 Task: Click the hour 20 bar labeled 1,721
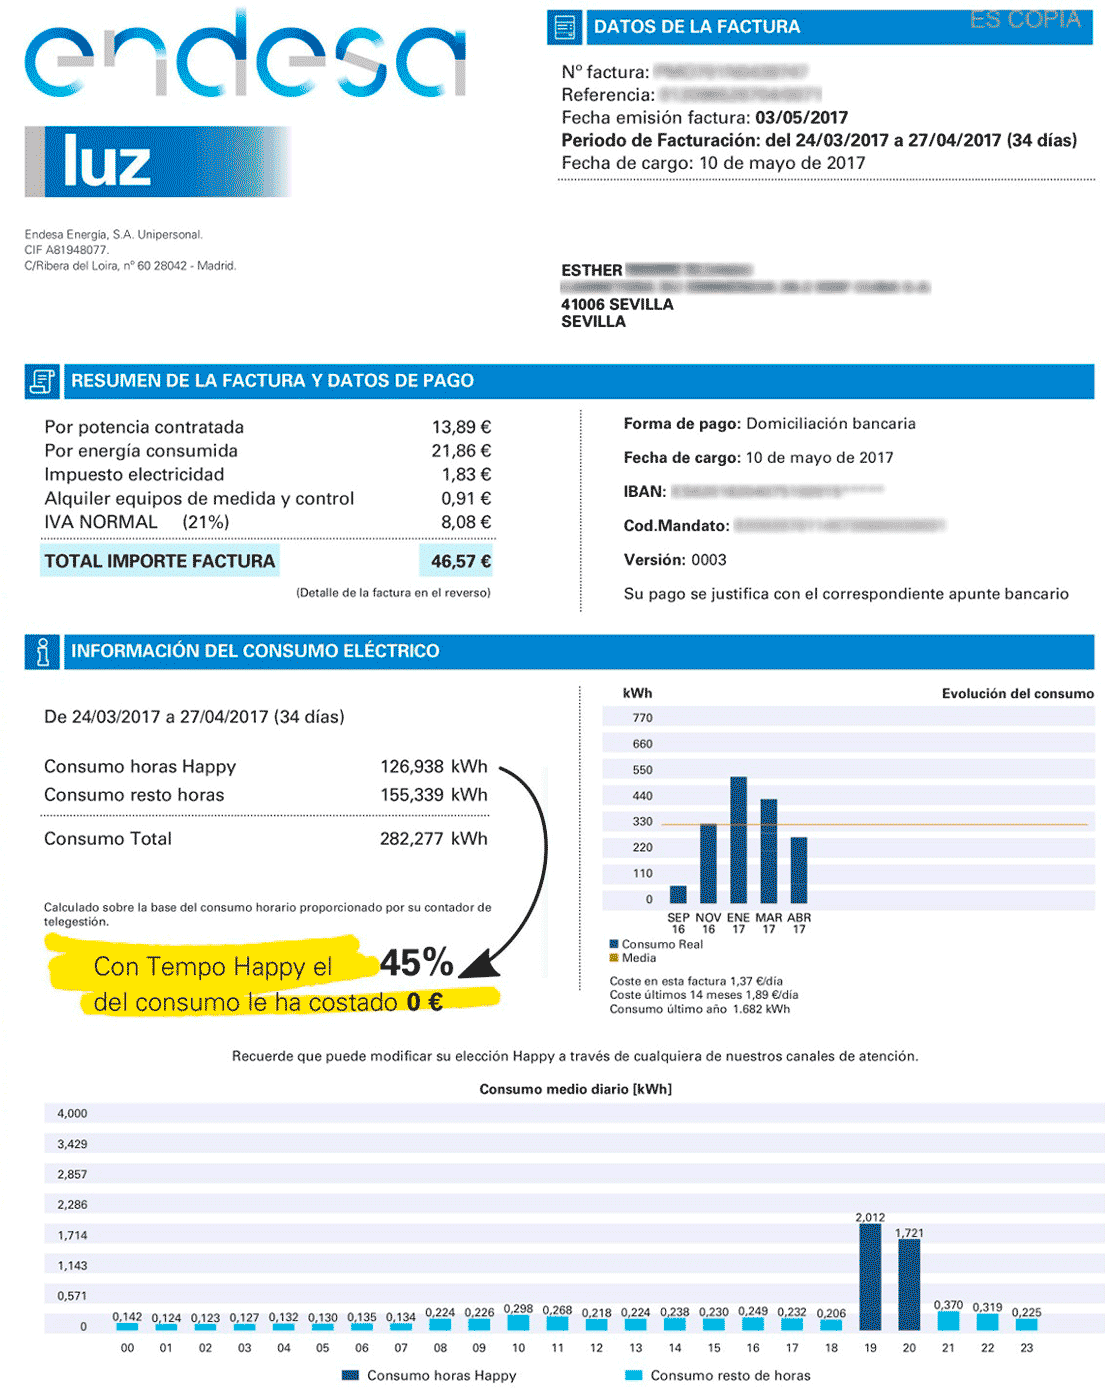pyautogui.click(x=909, y=1285)
